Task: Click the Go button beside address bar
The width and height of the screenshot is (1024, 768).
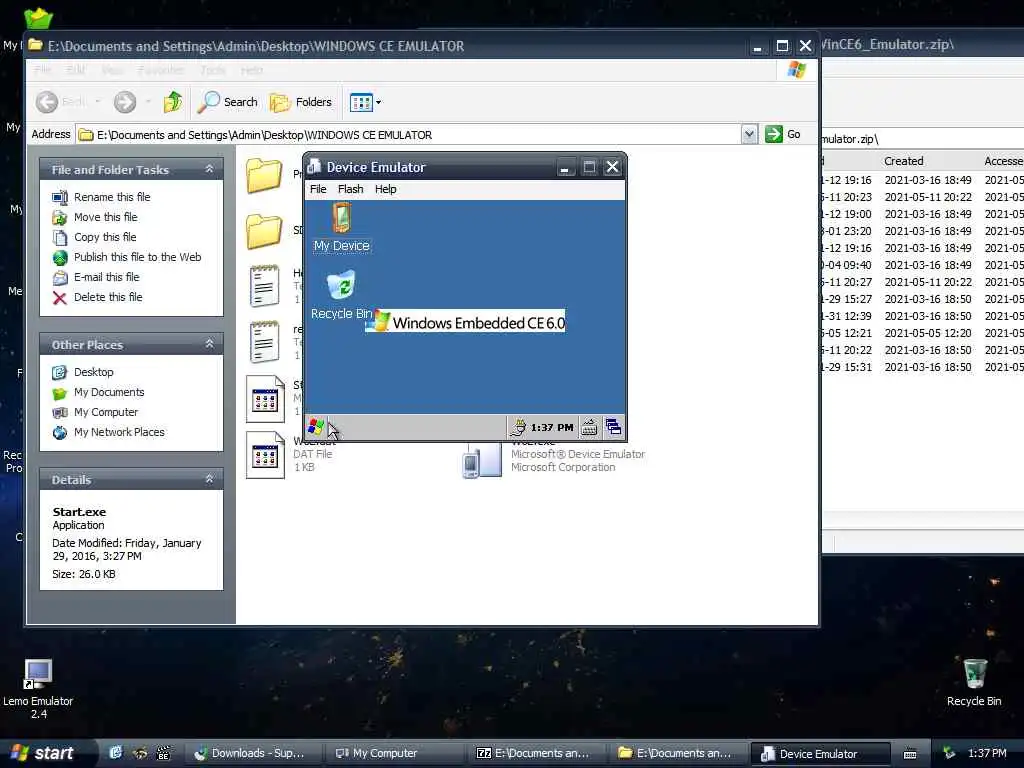Action: pyautogui.click(x=783, y=135)
